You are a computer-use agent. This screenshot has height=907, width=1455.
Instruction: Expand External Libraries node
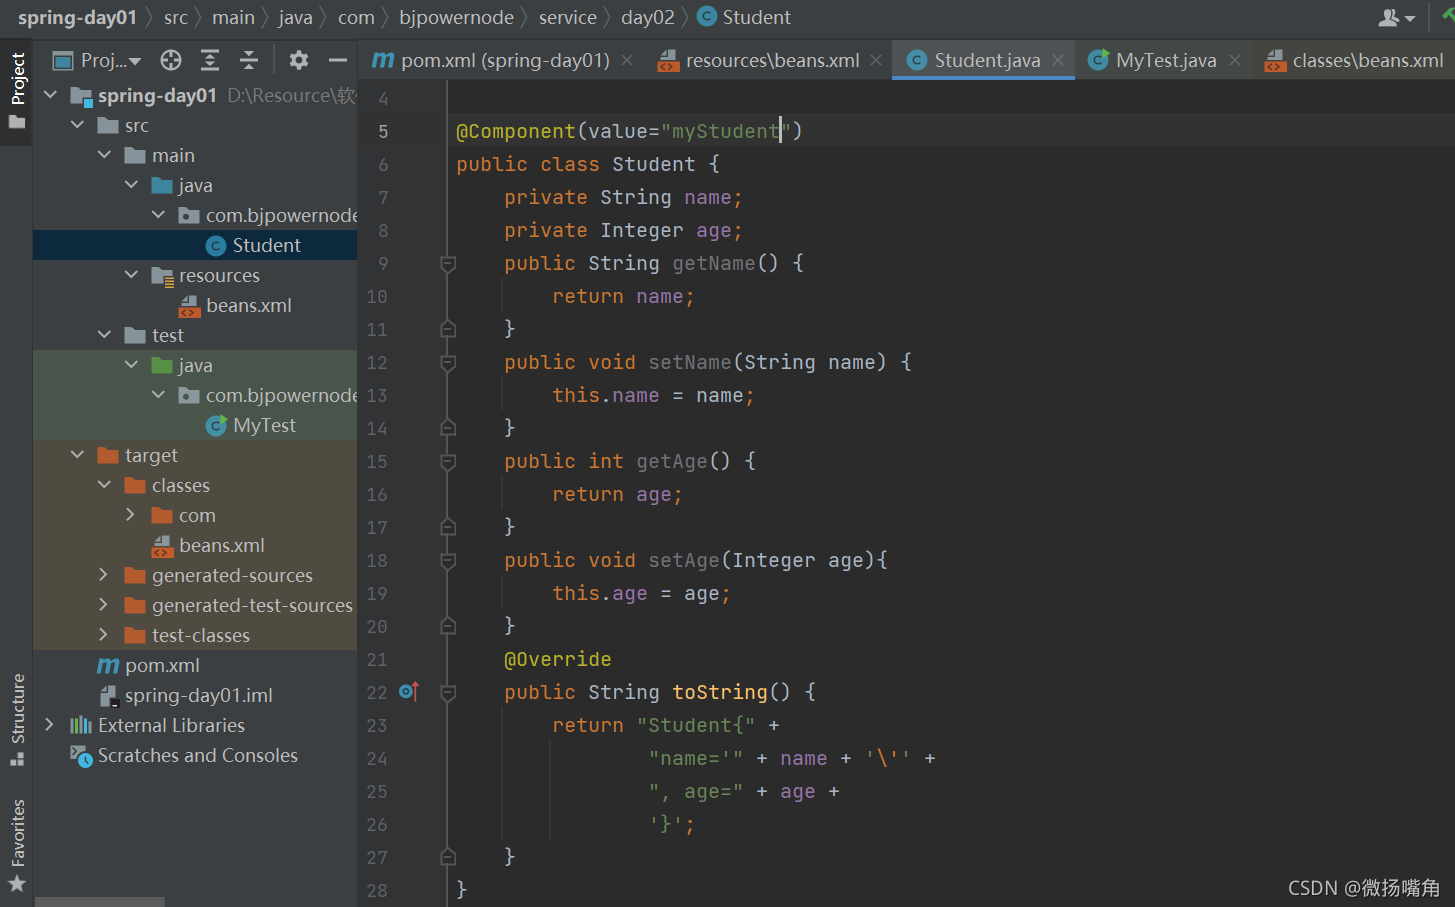(50, 725)
